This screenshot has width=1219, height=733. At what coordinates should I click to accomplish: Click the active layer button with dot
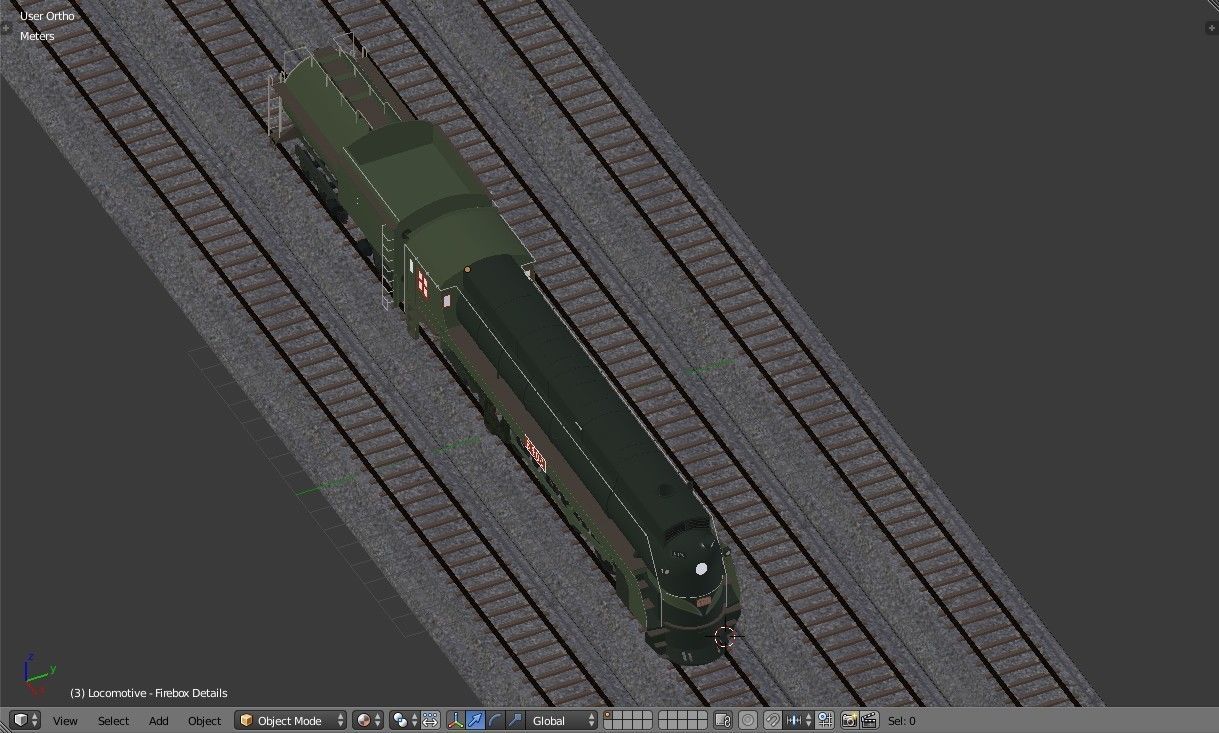click(608, 715)
